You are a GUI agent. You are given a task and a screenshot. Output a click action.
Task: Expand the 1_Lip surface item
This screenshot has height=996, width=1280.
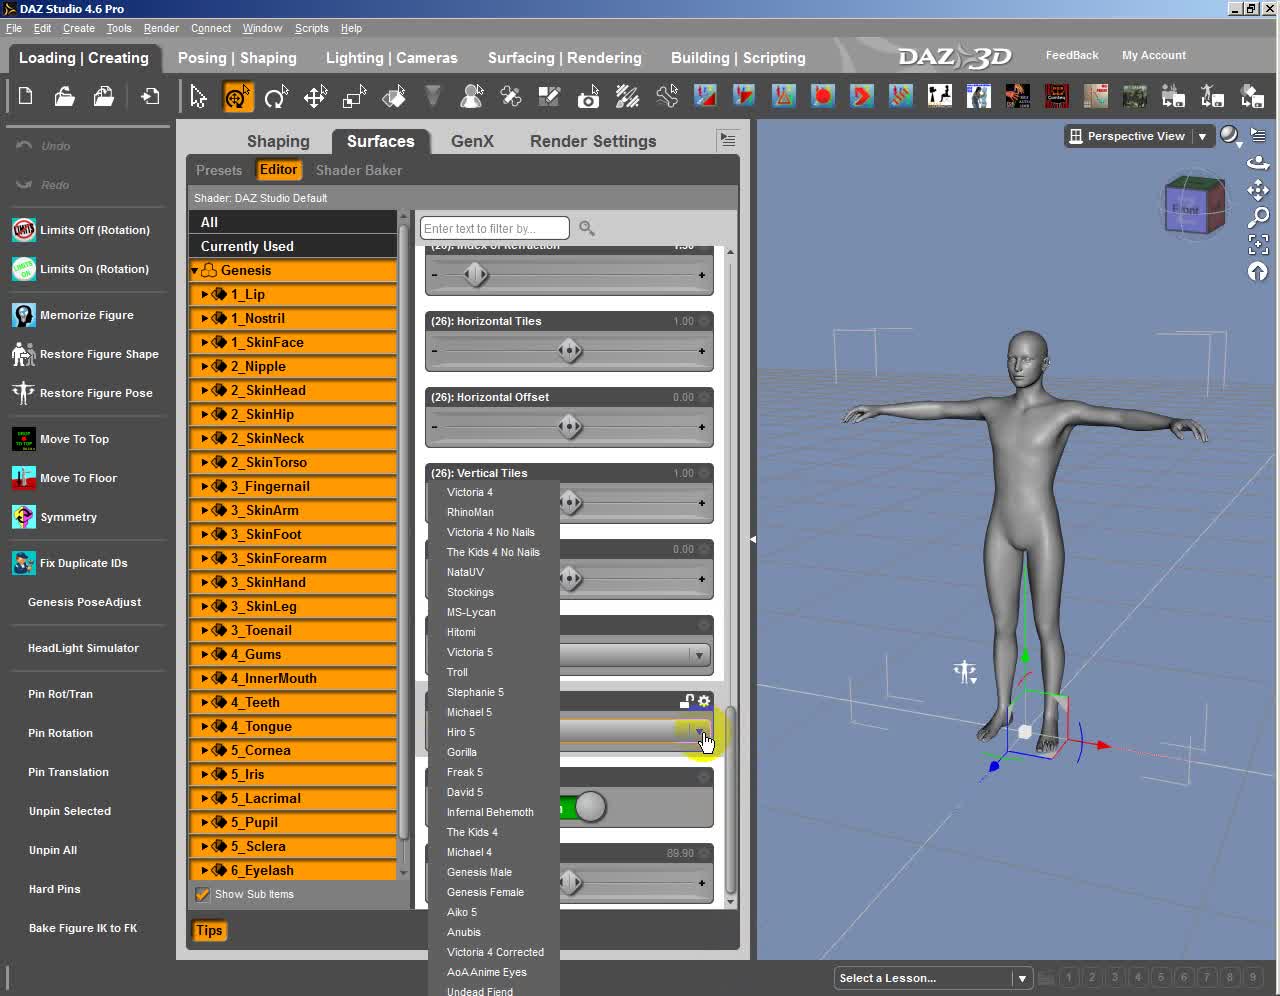205,294
